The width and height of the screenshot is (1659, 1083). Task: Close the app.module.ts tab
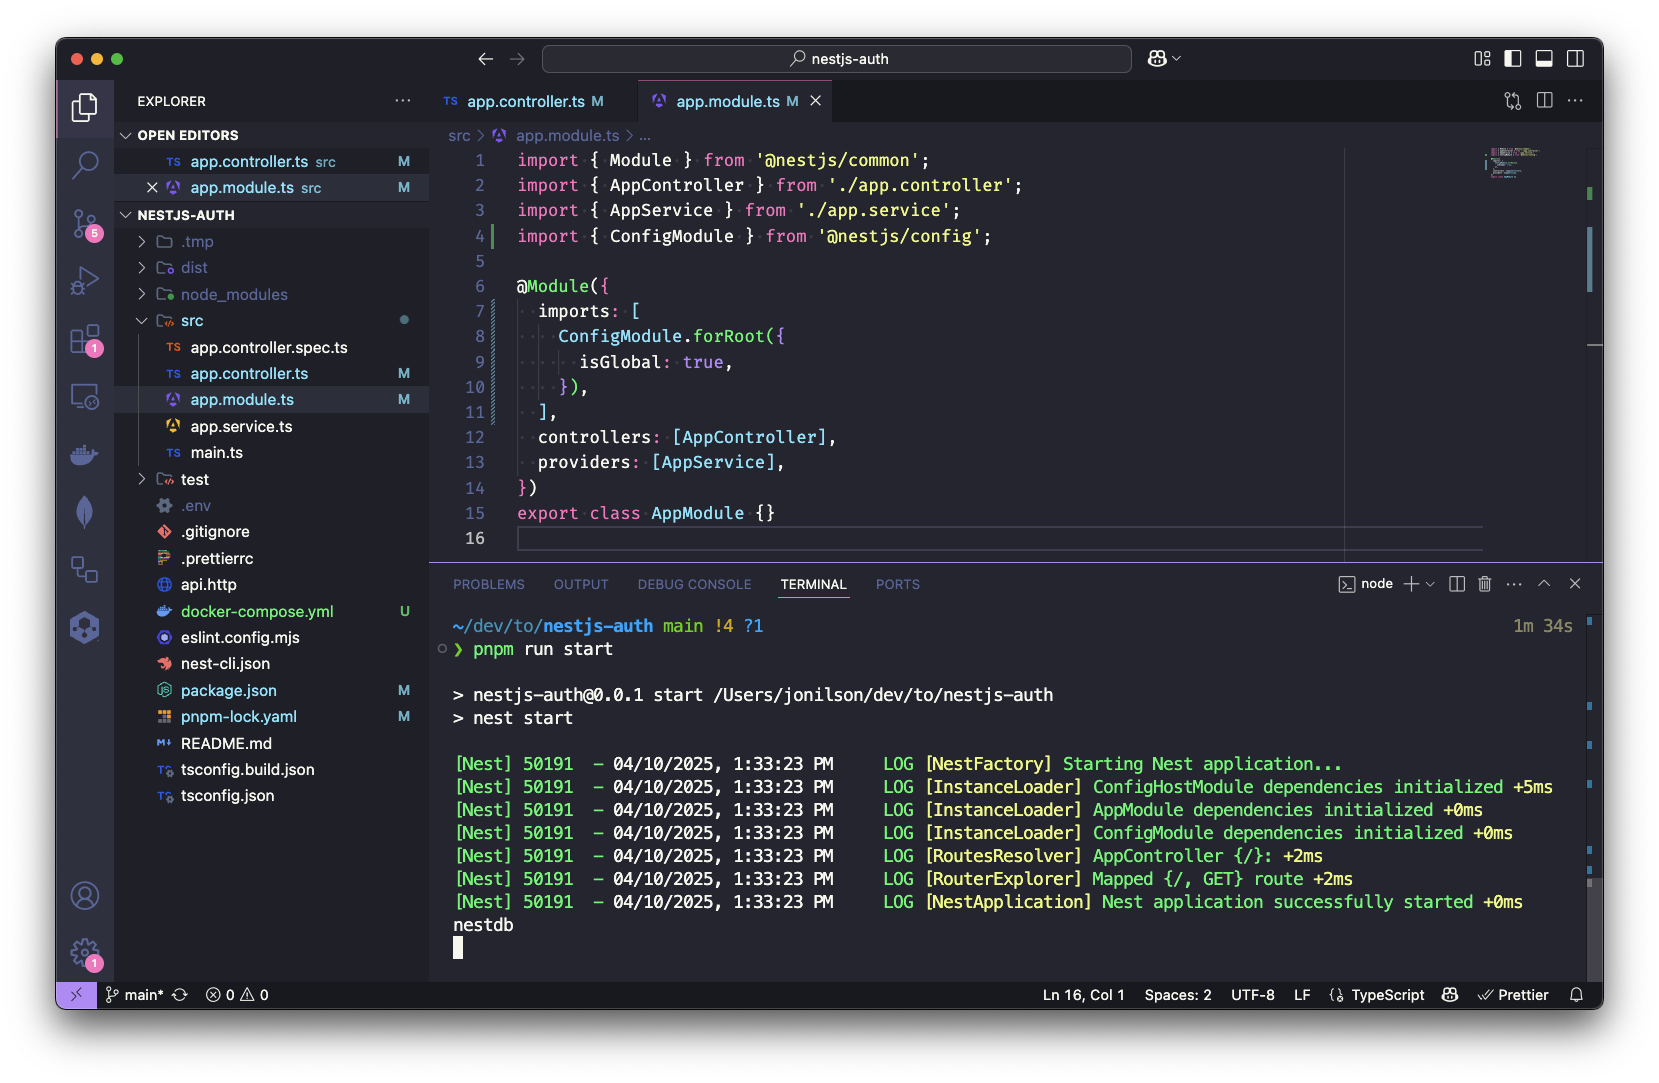pyautogui.click(x=816, y=101)
